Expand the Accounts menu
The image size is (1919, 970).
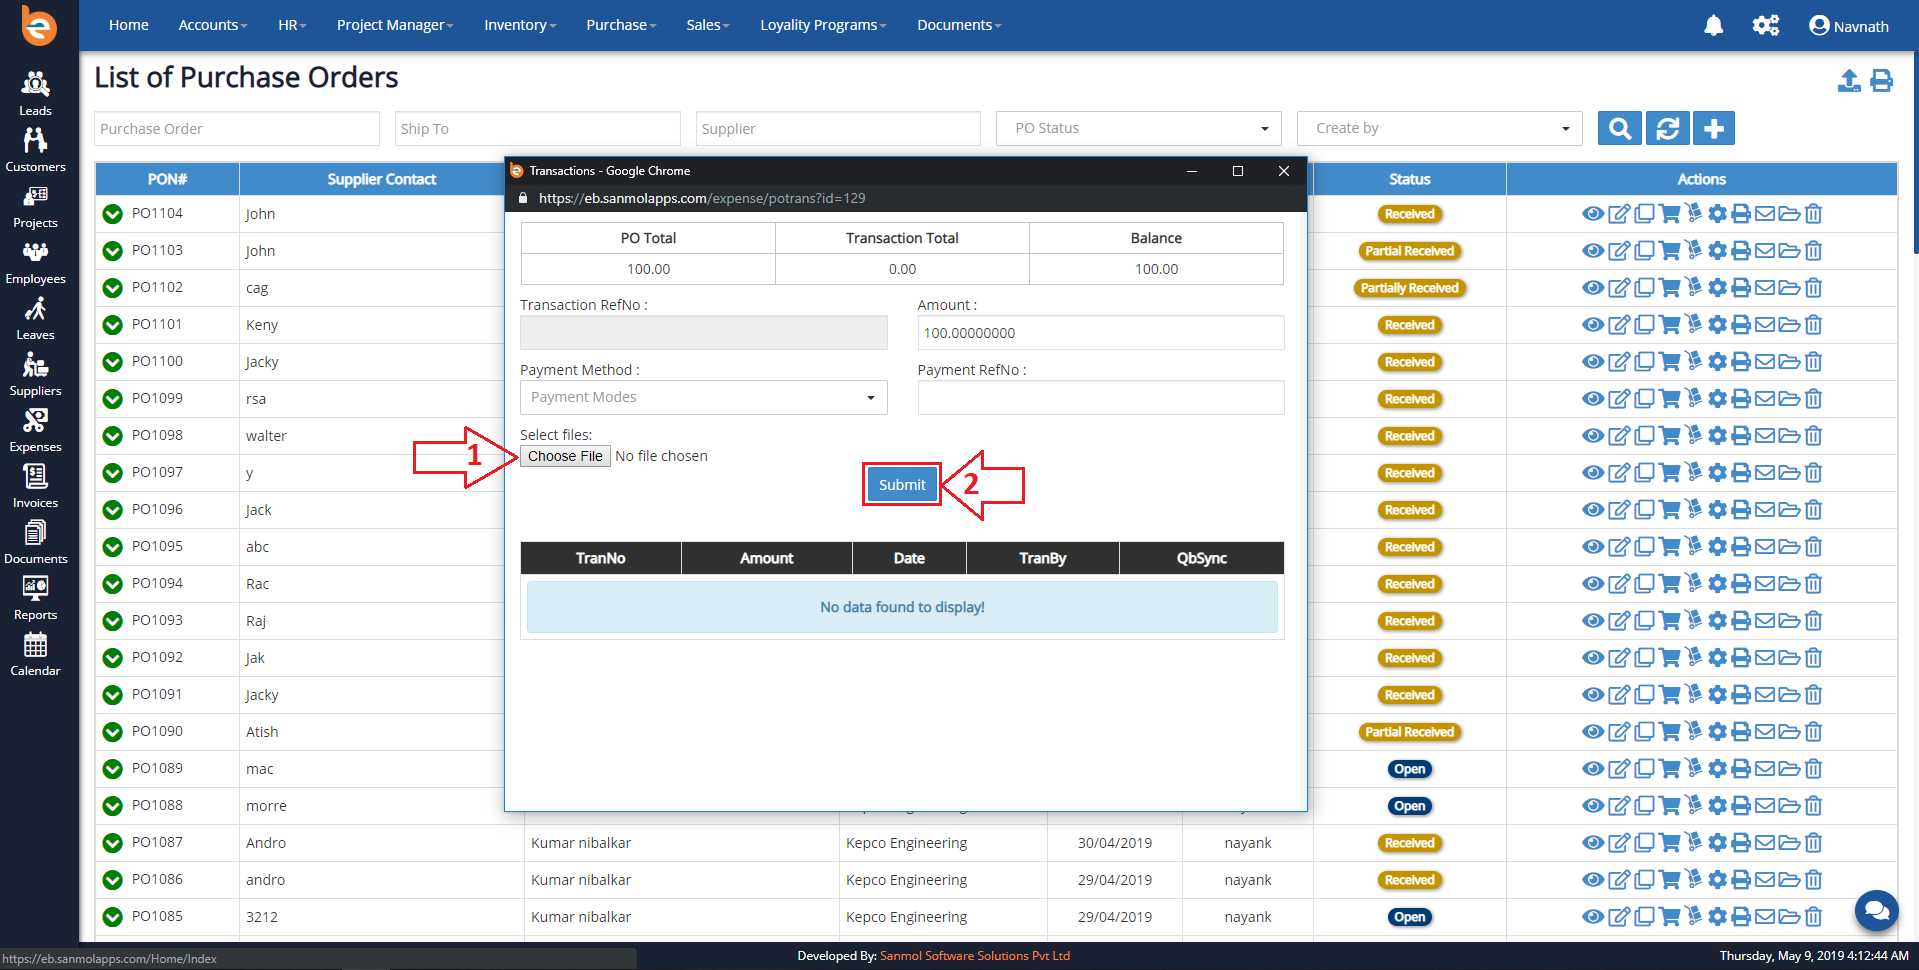213,25
